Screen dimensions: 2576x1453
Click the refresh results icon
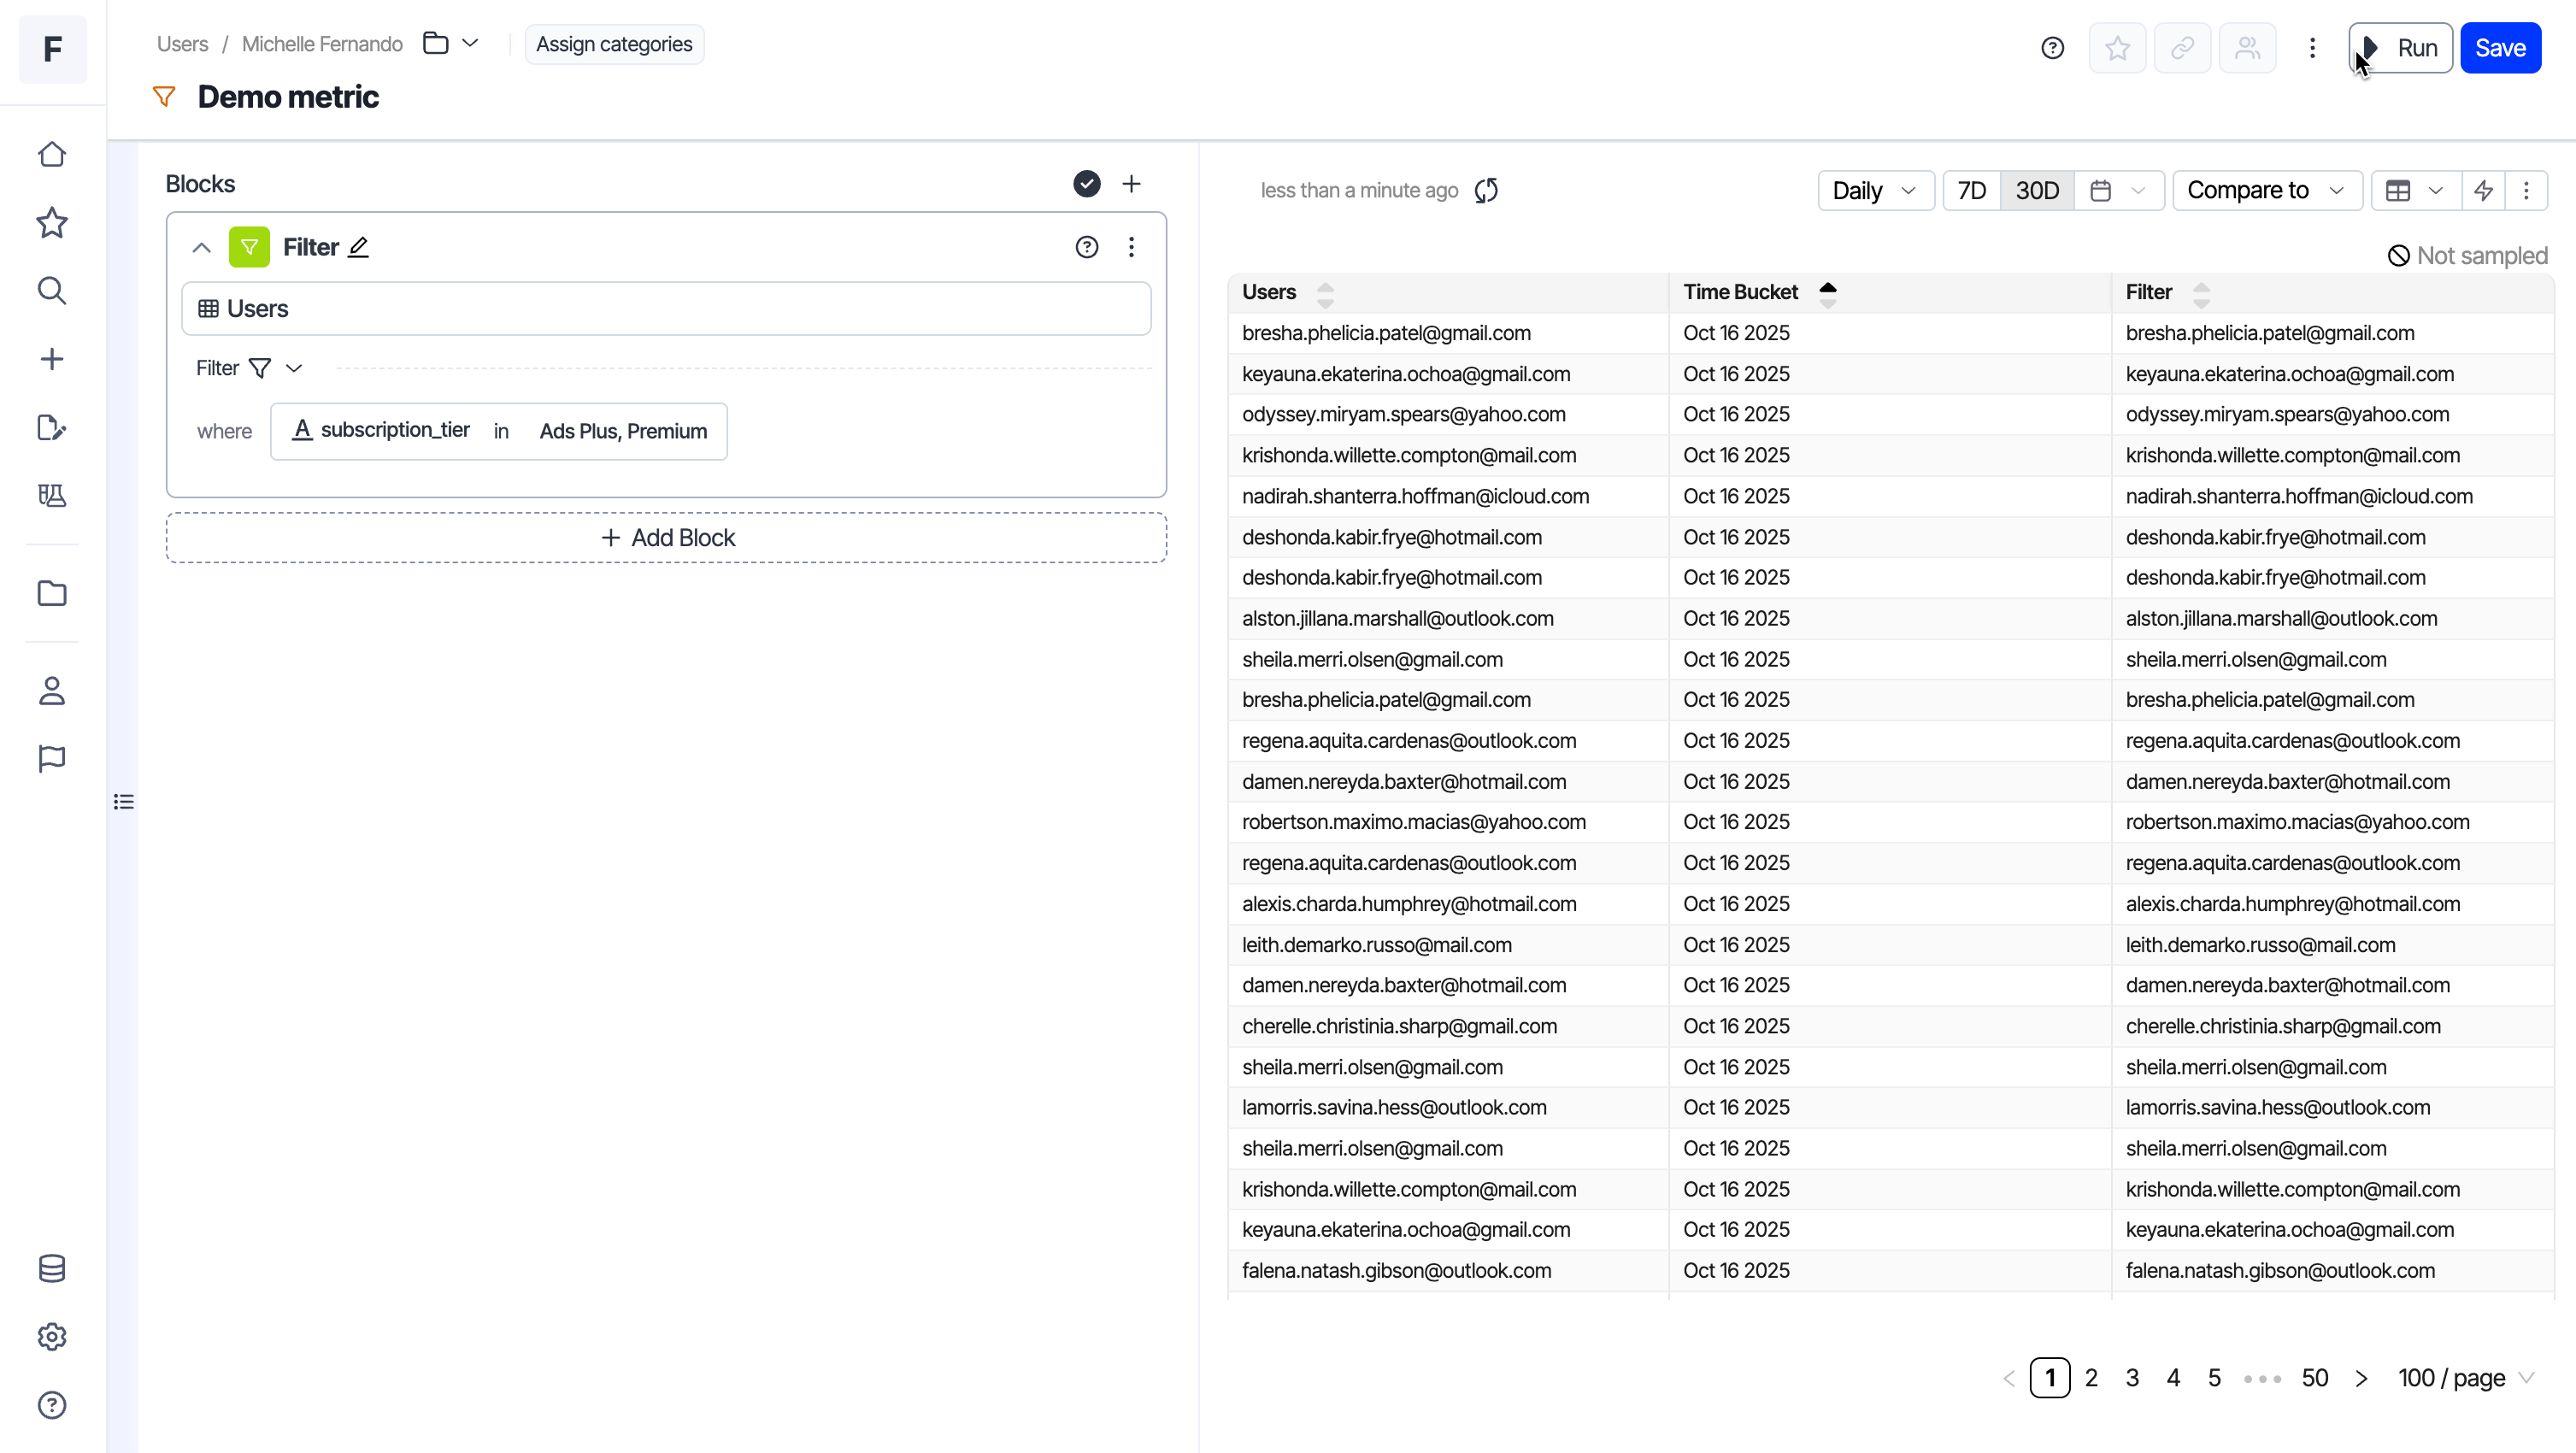[x=1486, y=190]
